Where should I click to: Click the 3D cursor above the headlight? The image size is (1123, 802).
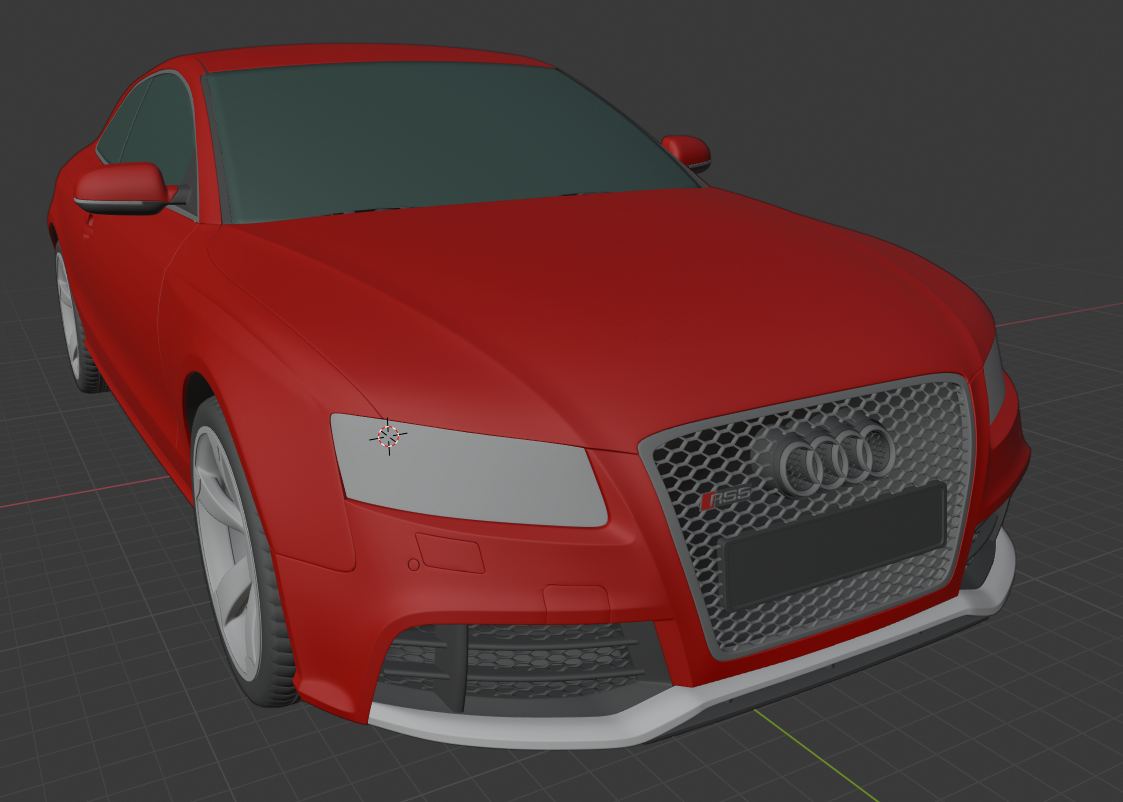(x=388, y=434)
